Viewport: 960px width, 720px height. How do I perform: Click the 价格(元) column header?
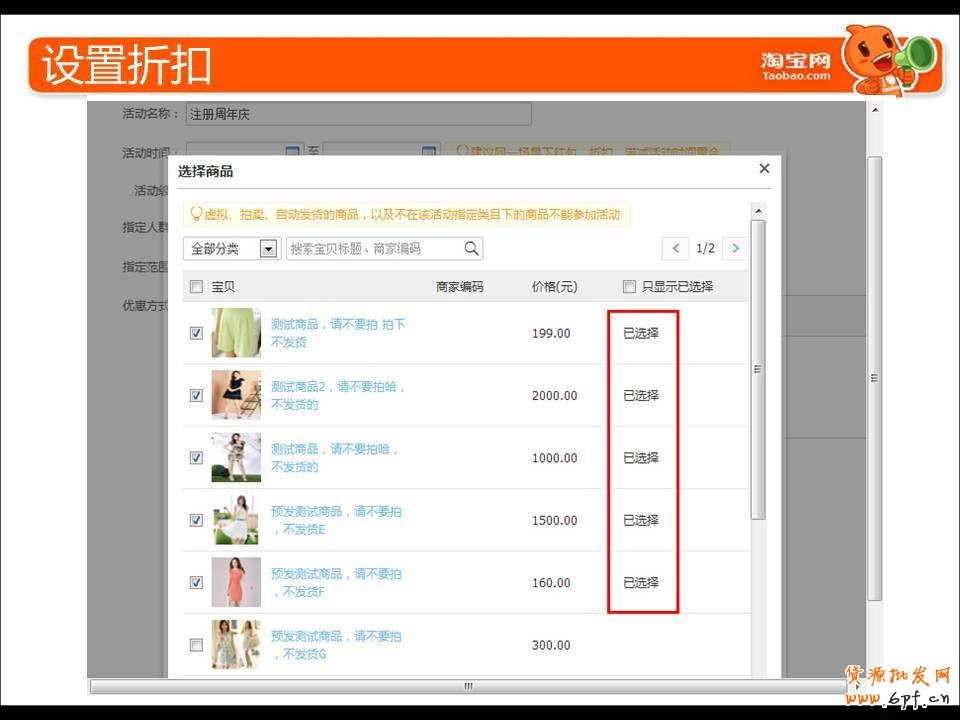pyautogui.click(x=554, y=287)
